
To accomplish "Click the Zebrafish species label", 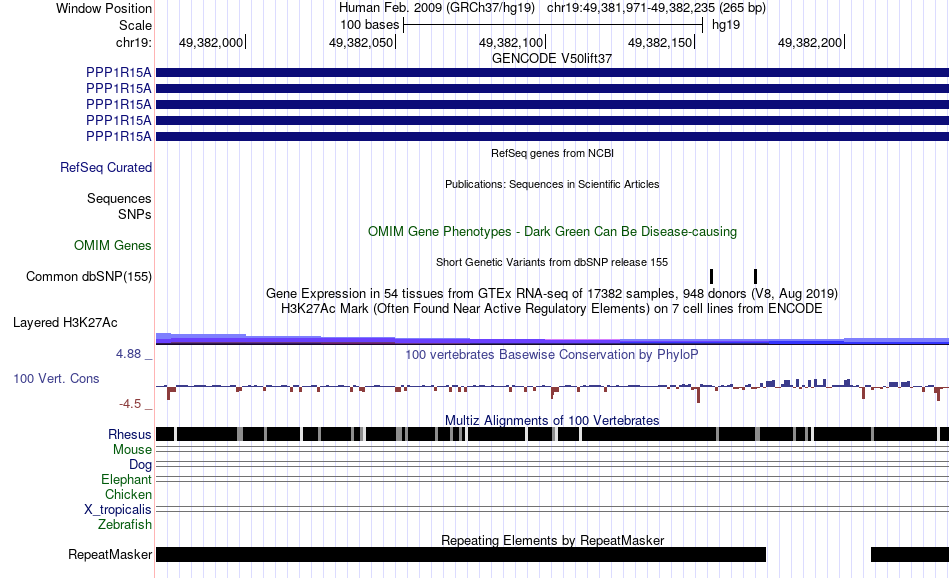I will point(125,525).
